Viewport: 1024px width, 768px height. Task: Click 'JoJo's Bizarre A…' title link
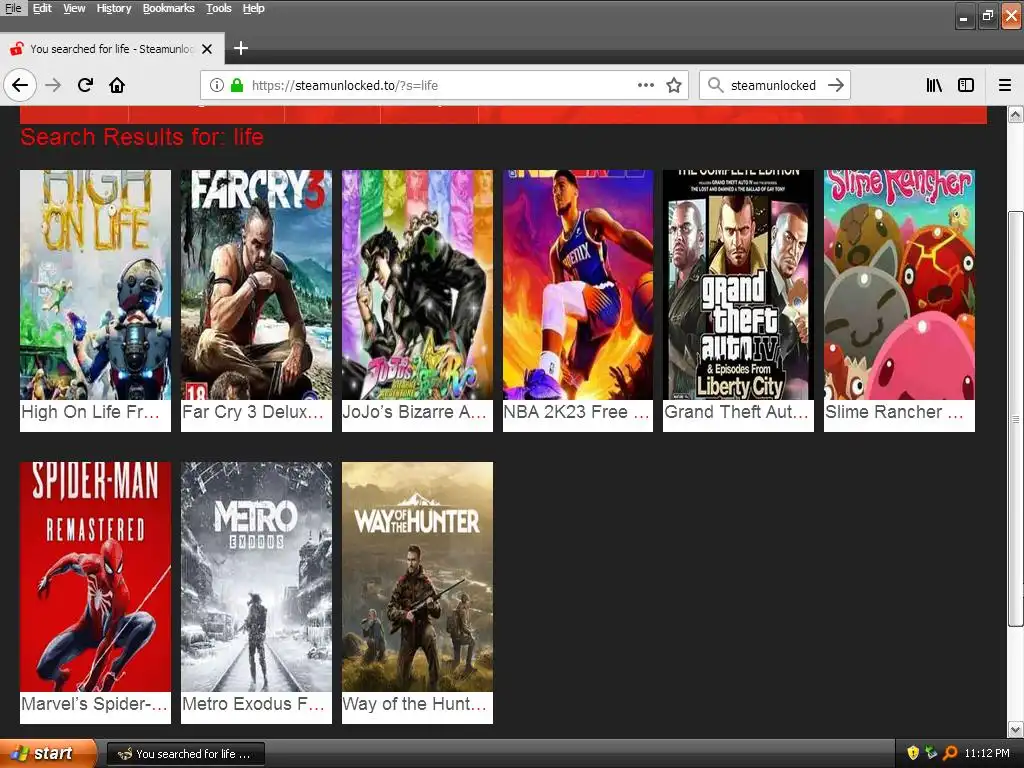414,412
